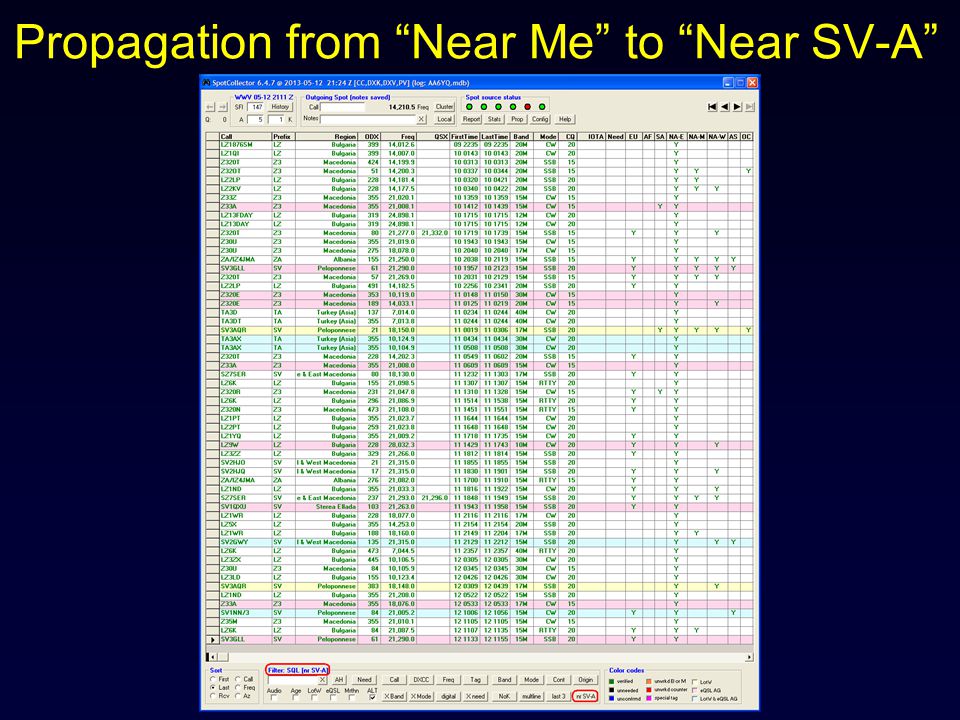Clear the filter box with X button
This screenshot has width=960, height=720.
323,680
